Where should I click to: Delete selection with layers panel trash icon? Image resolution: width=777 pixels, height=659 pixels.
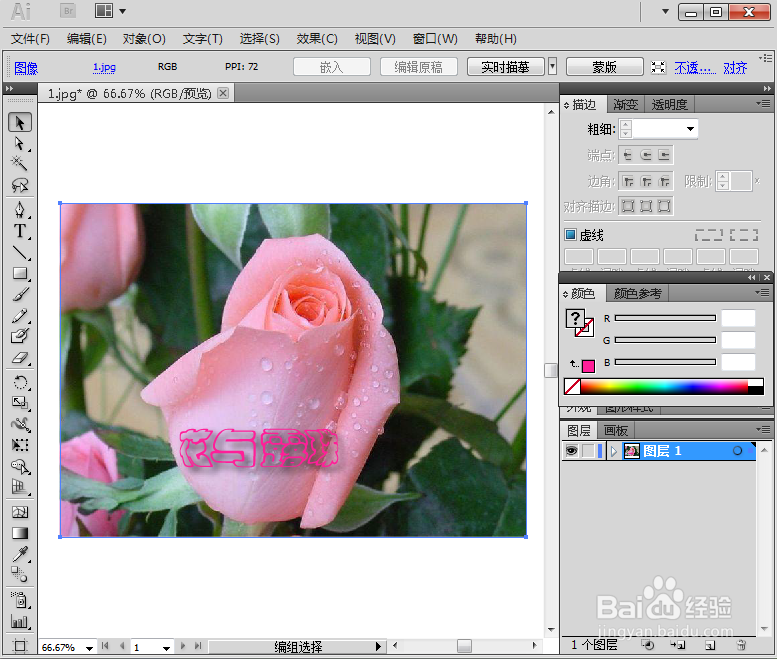point(741,645)
